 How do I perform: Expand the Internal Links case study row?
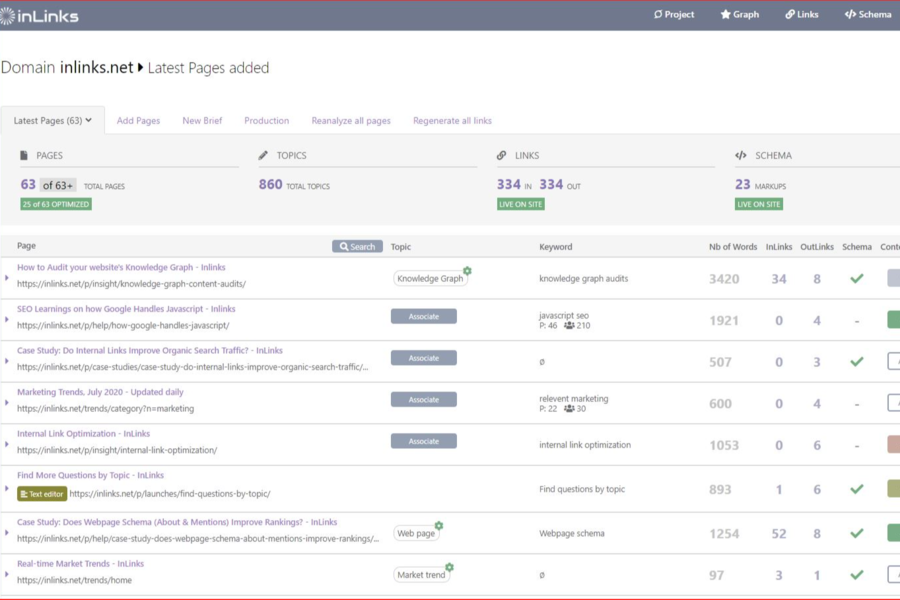click(7, 361)
